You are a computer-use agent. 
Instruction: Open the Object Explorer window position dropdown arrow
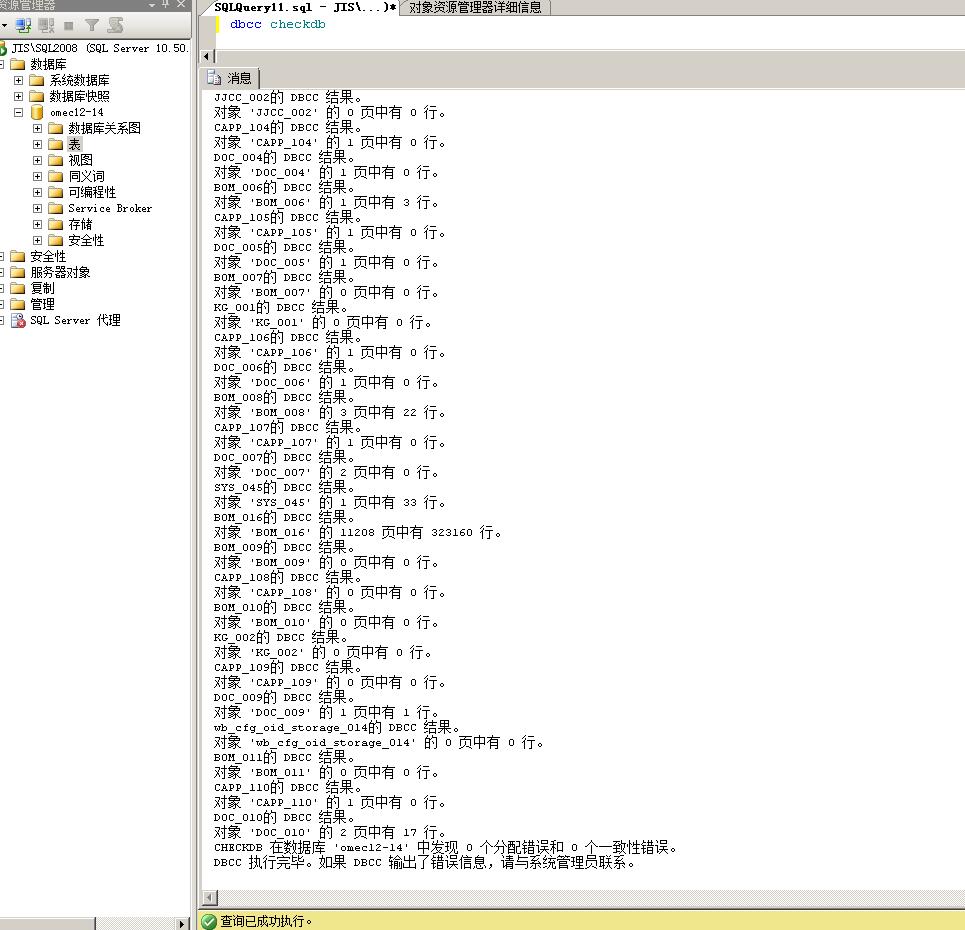152,5
